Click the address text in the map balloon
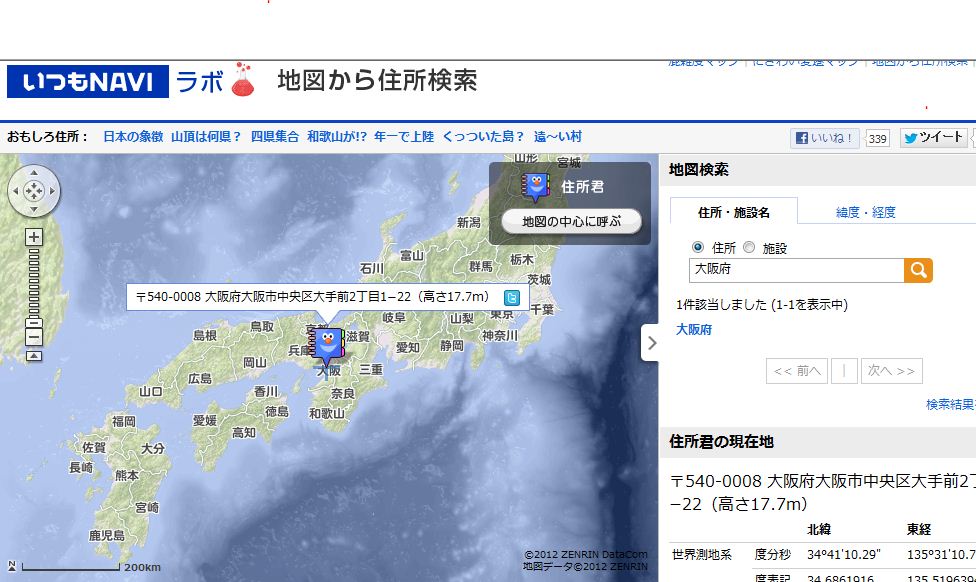The height and width of the screenshot is (582, 976). click(312, 297)
